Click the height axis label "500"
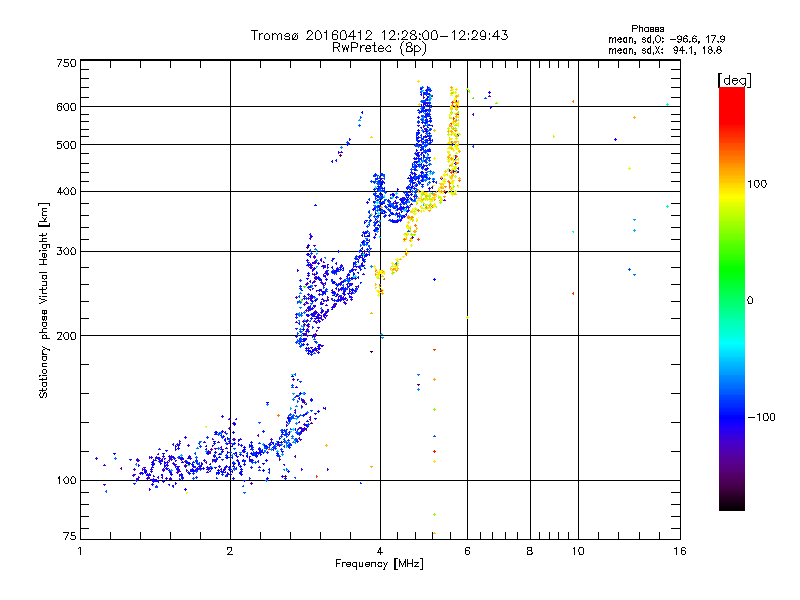 (67, 145)
